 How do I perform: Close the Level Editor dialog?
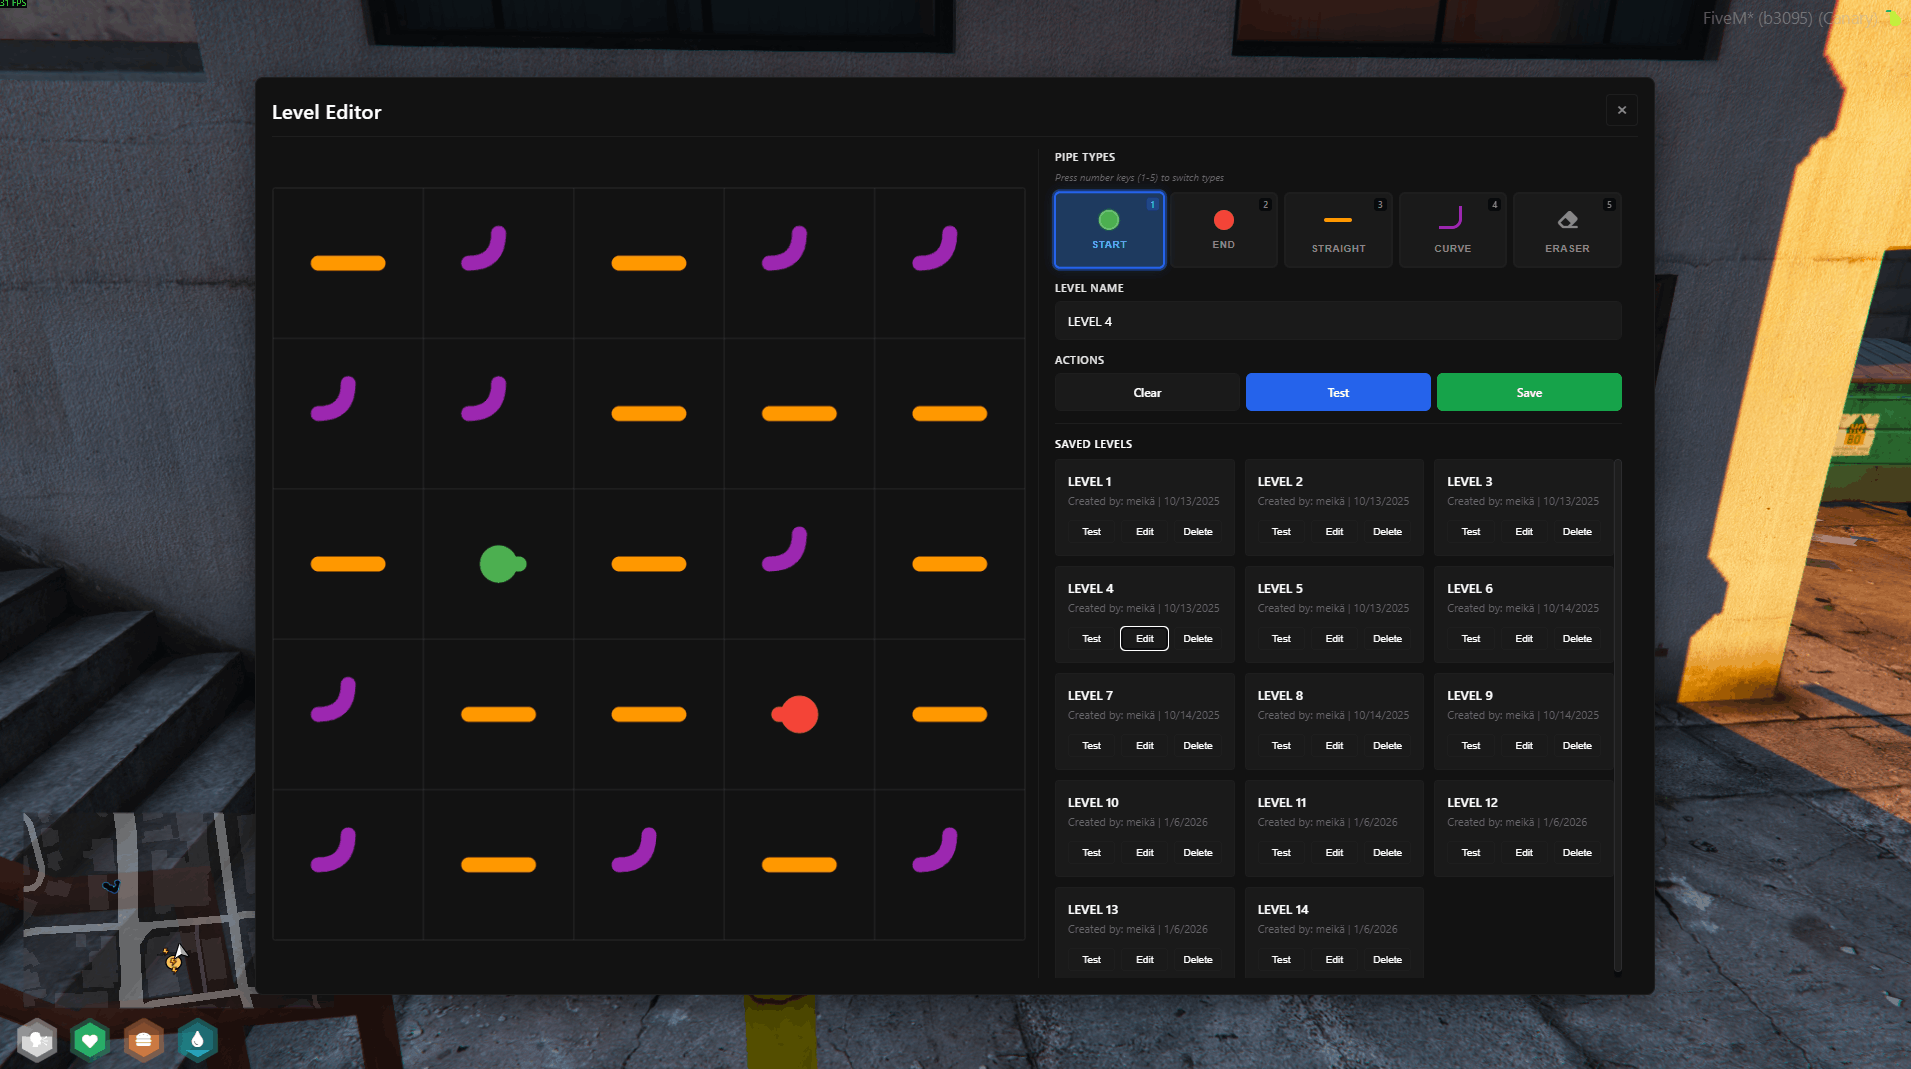pos(1621,110)
